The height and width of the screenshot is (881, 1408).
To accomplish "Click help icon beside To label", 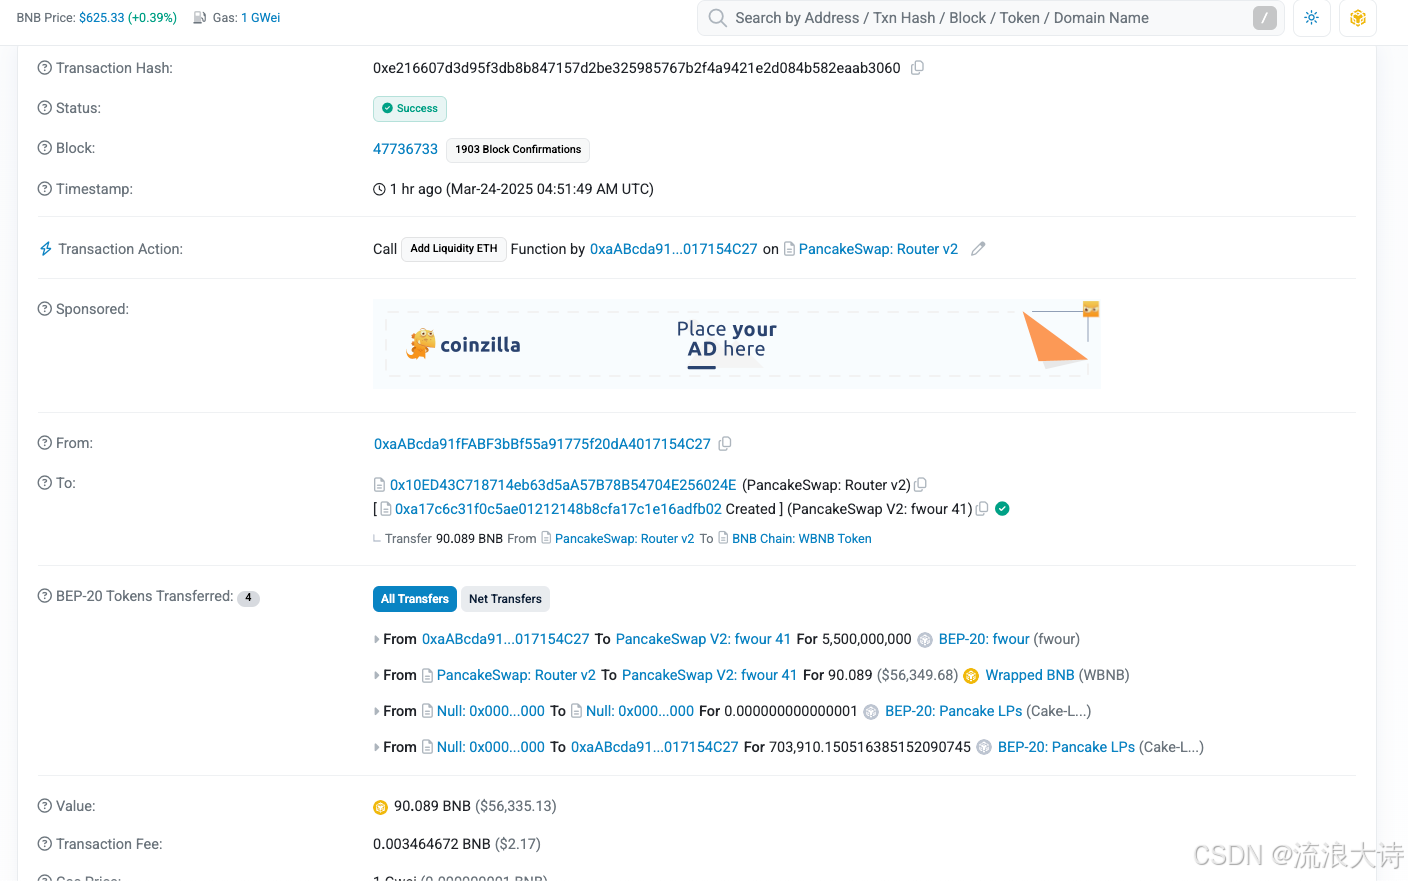I will click(x=45, y=483).
